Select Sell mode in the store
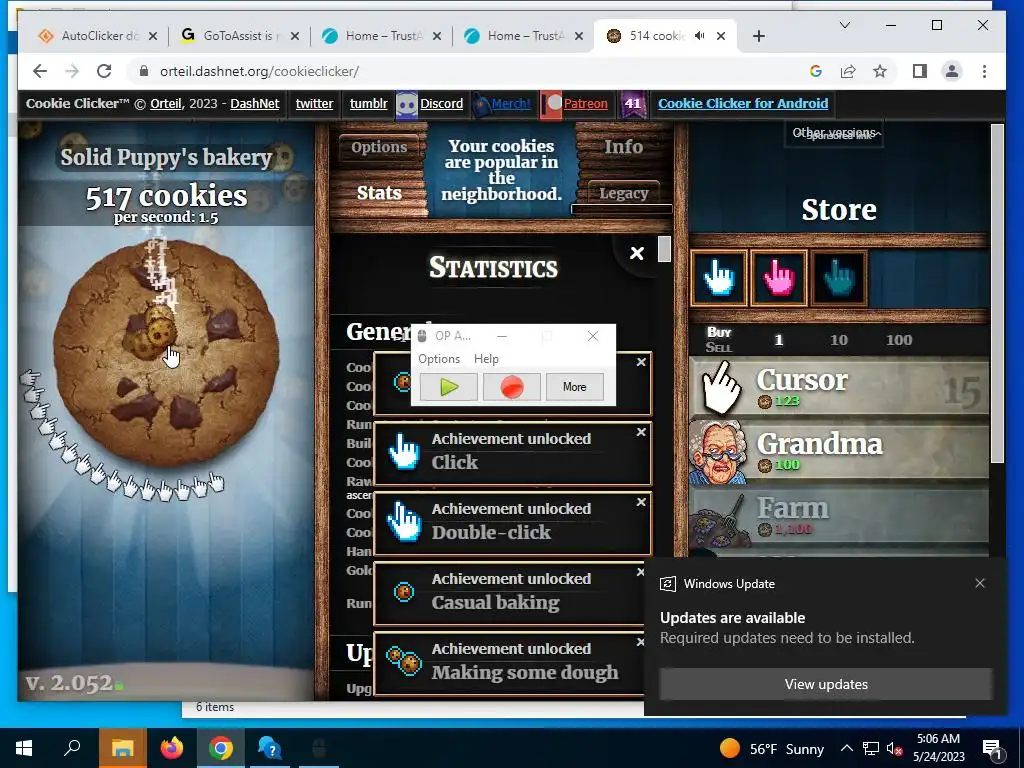Screen dimensions: 1024x768 click(719, 347)
